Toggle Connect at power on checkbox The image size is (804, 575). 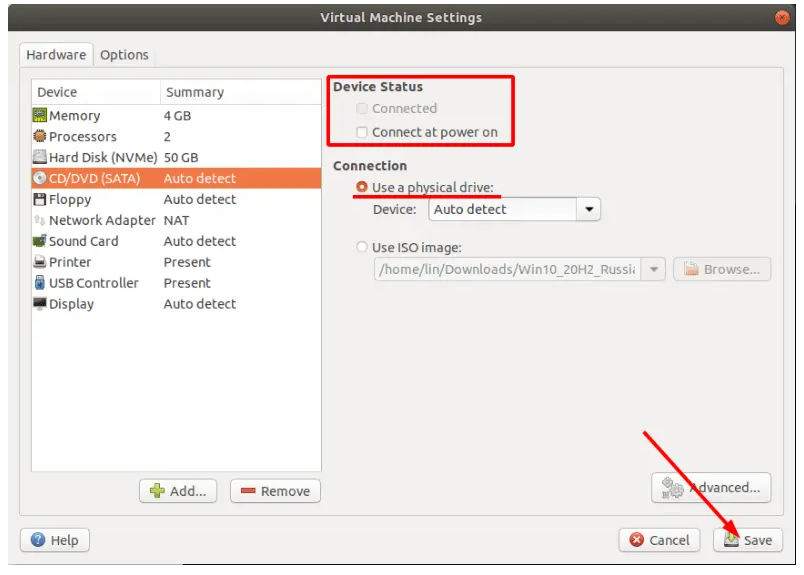361,132
